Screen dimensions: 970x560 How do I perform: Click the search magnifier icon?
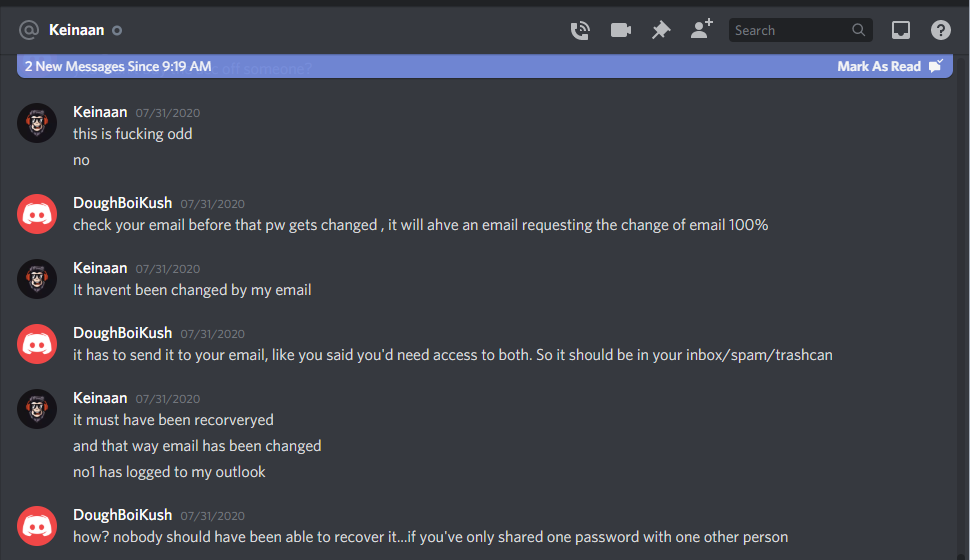[x=858, y=30]
